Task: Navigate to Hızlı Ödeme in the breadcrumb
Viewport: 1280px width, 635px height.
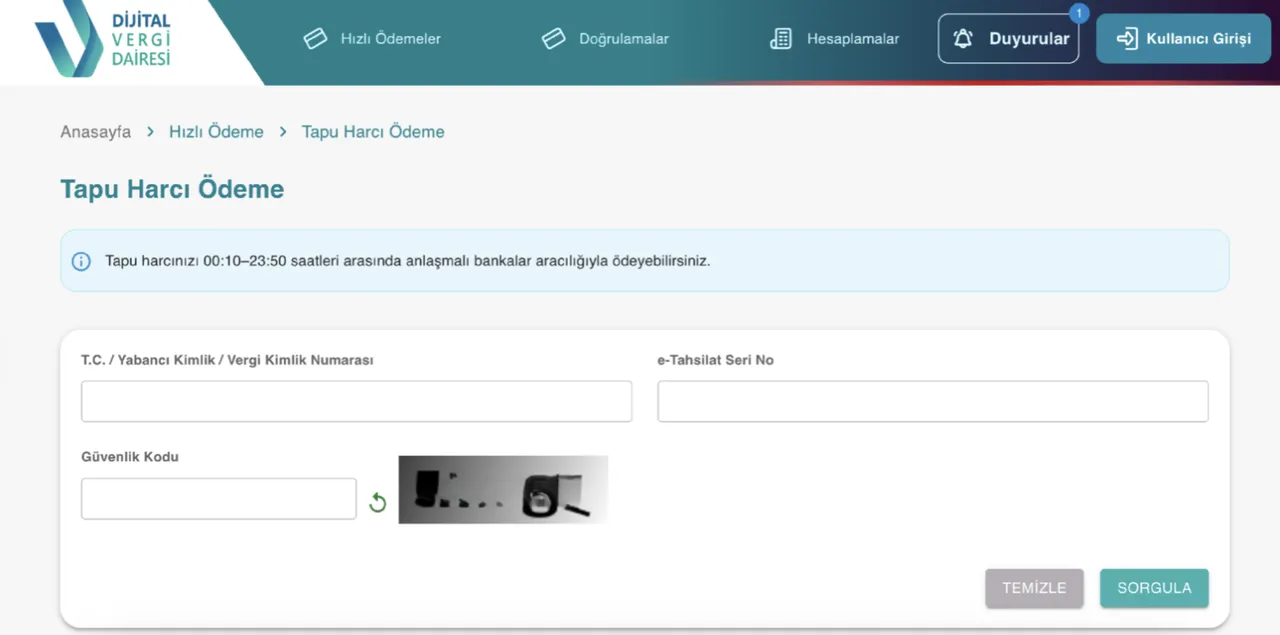Action: click(216, 132)
